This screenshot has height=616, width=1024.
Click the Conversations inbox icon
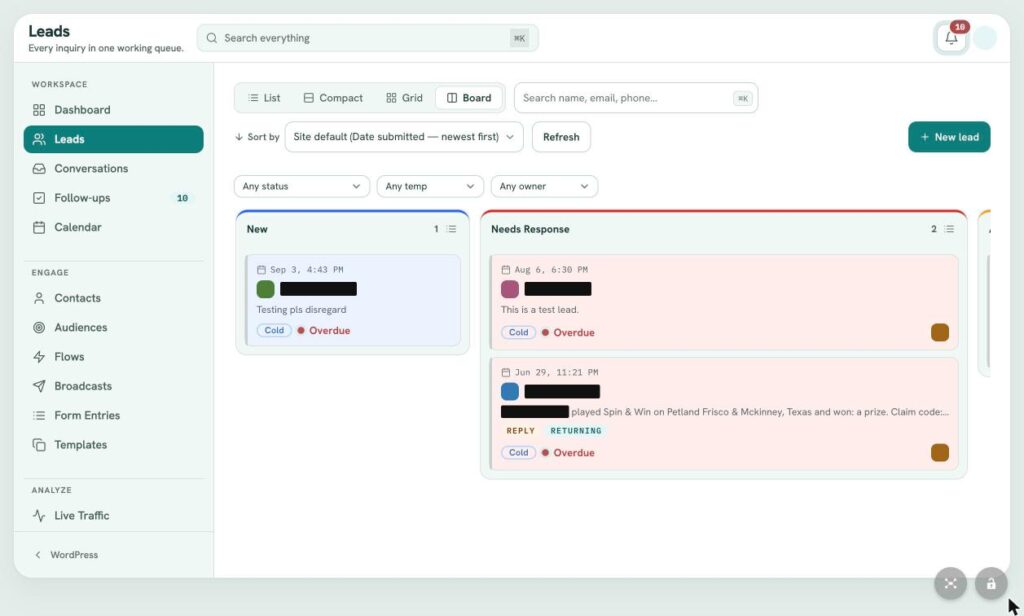(x=39, y=169)
